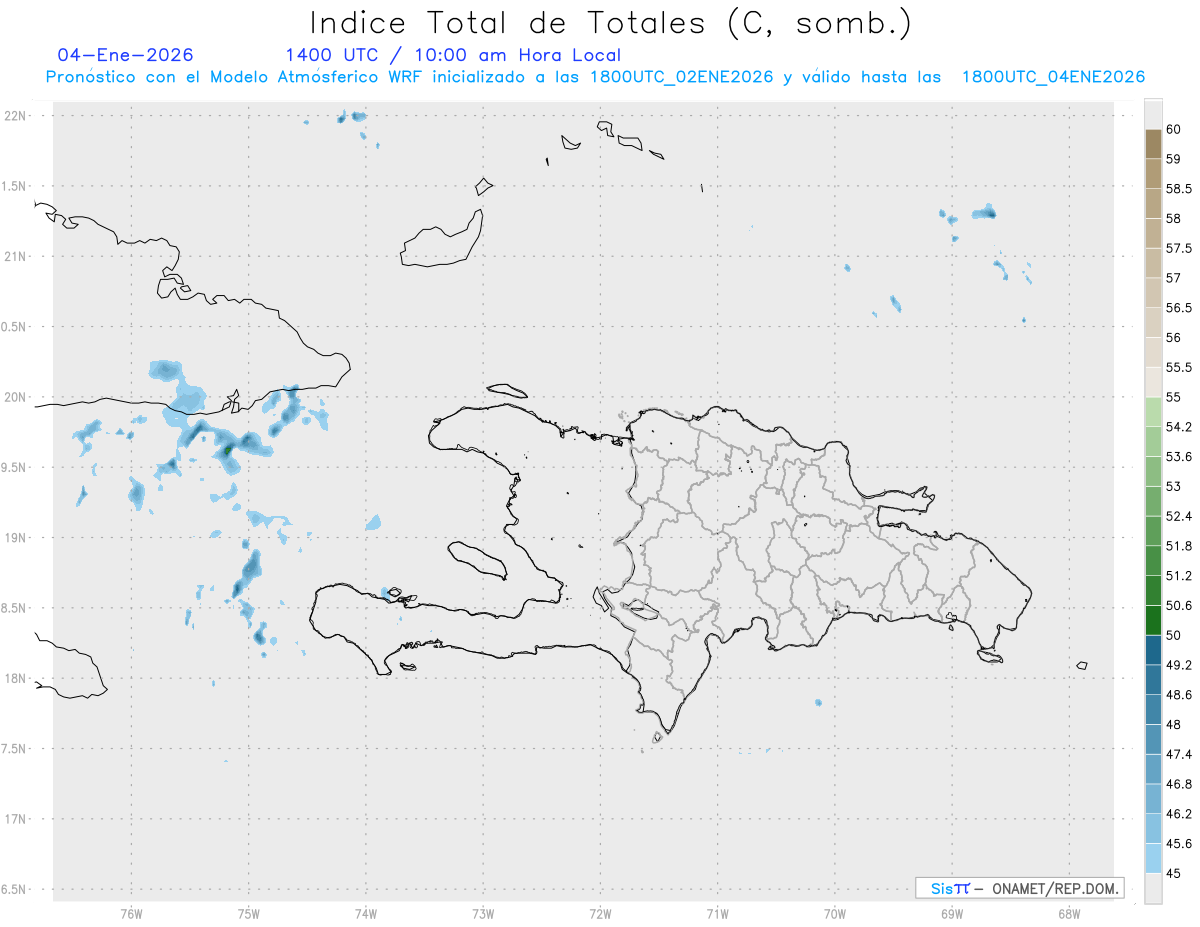Click the '53.6' colorbar value
The image size is (1200, 927).
pyautogui.click(x=1178, y=457)
